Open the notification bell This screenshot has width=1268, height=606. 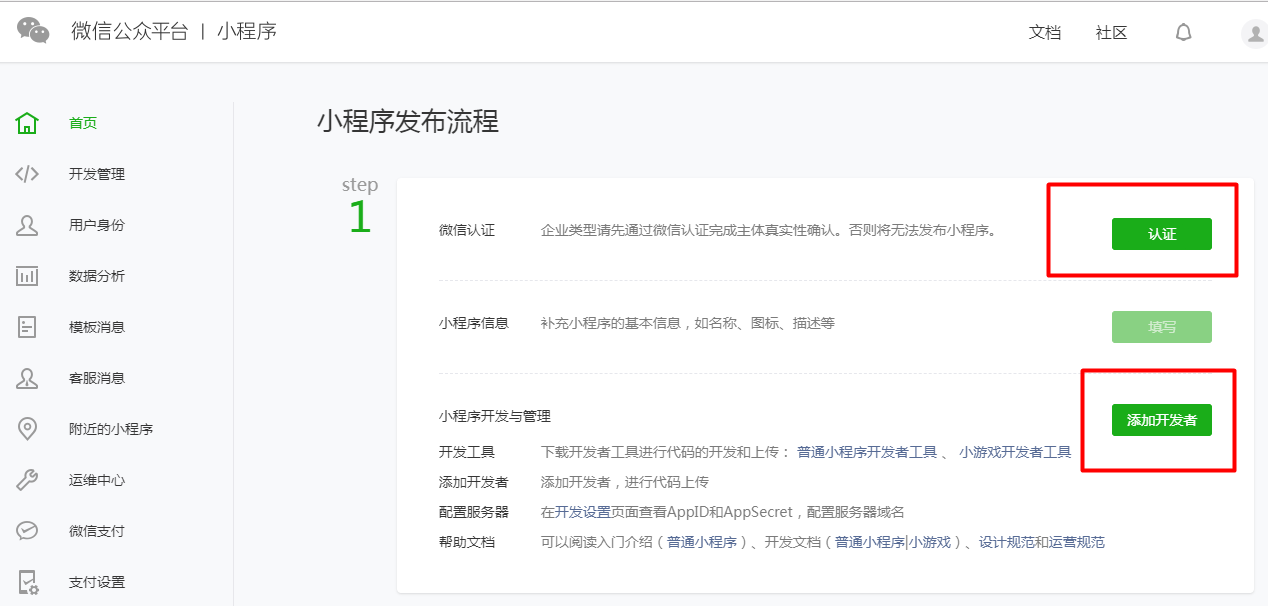(x=1183, y=32)
